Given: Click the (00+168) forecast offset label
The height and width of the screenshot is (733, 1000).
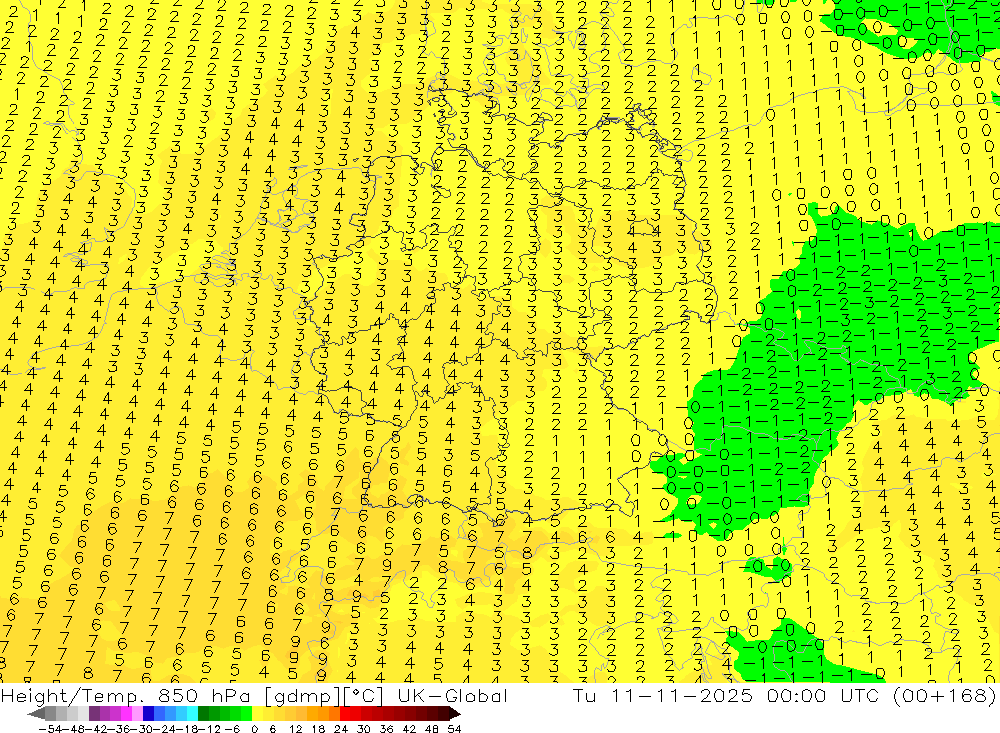Looking at the screenshot, I should click(x=946, y=696).
